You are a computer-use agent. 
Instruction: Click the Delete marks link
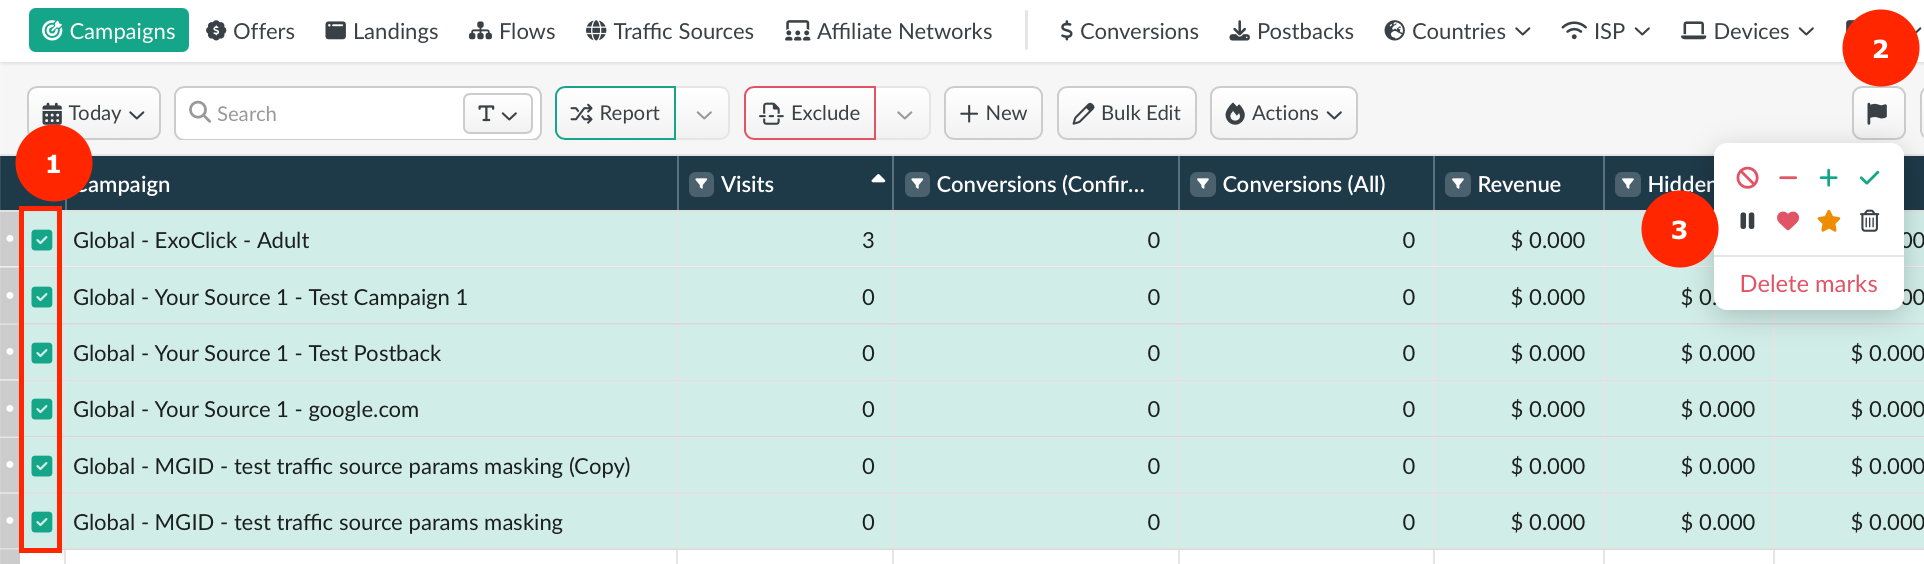[1808, 284]
